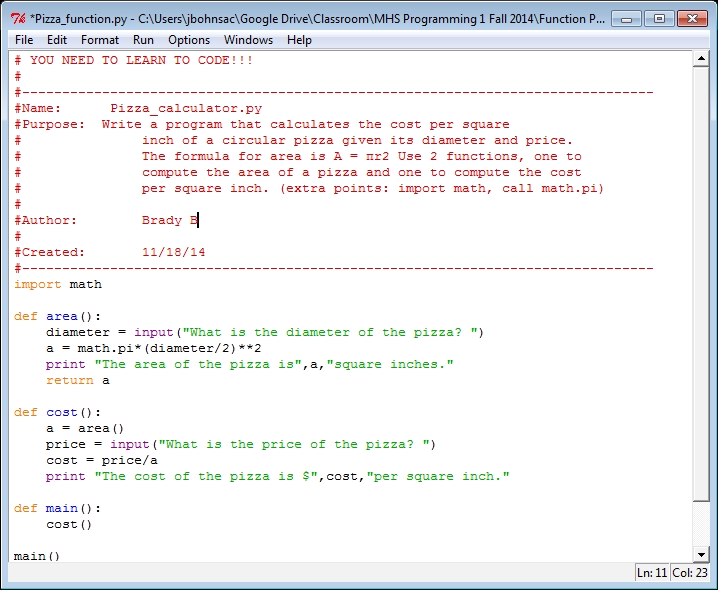
Task: Click the 'Brady B' author name
Action: point(170,220)
